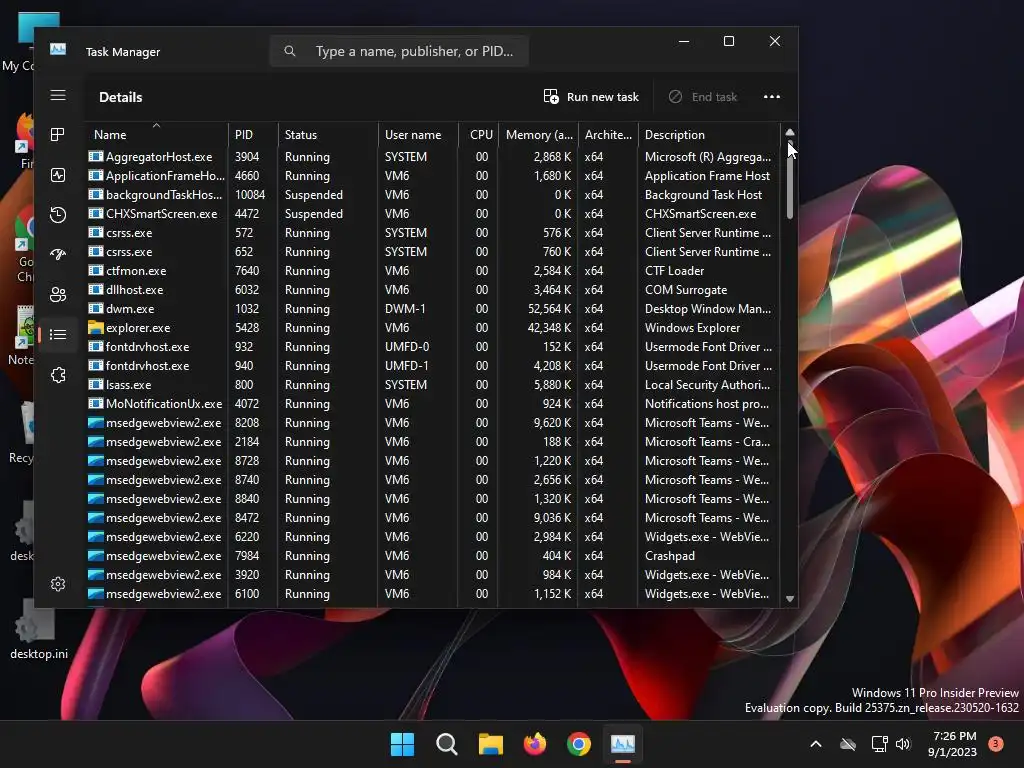The height and width of the screenshot is (768, 1024).
Task: Select dwm.exe process
Action: click(431, 308)
